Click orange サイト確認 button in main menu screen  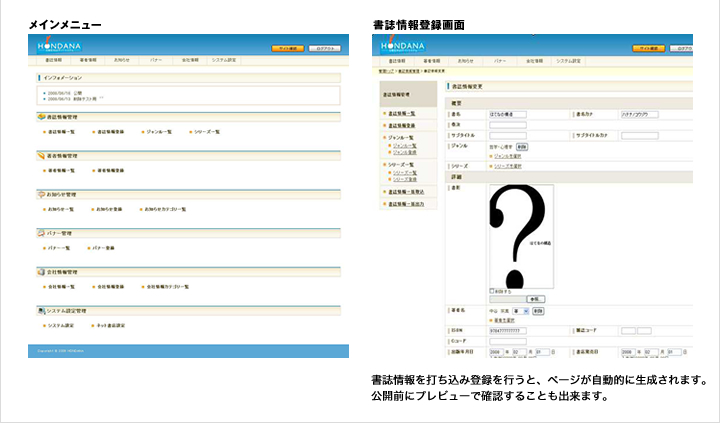pyautogui.click(x=288, y=48)
